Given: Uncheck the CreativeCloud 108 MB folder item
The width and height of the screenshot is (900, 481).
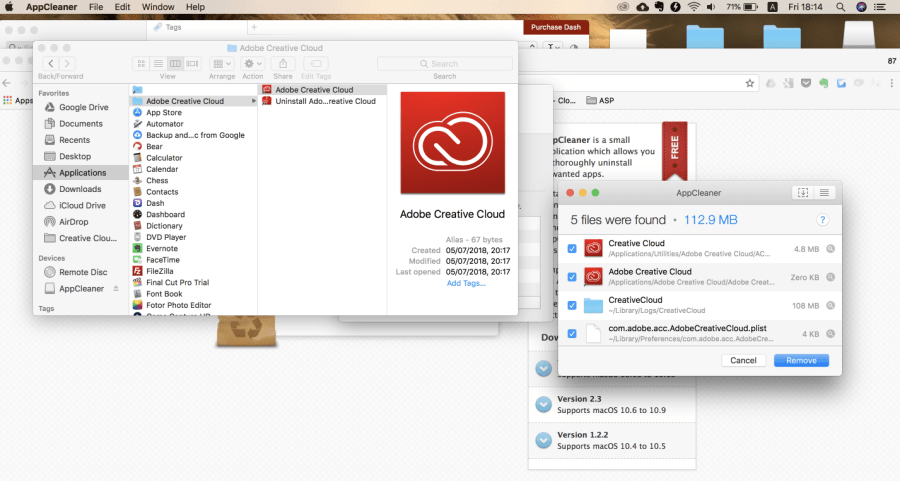Looking at the screenshot, I should click(572, 305).
